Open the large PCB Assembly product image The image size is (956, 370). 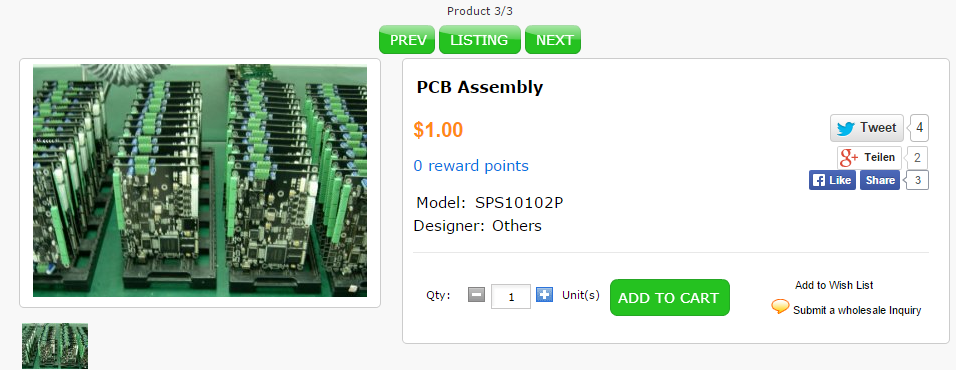pyautogui.click(x=200, y=181)
